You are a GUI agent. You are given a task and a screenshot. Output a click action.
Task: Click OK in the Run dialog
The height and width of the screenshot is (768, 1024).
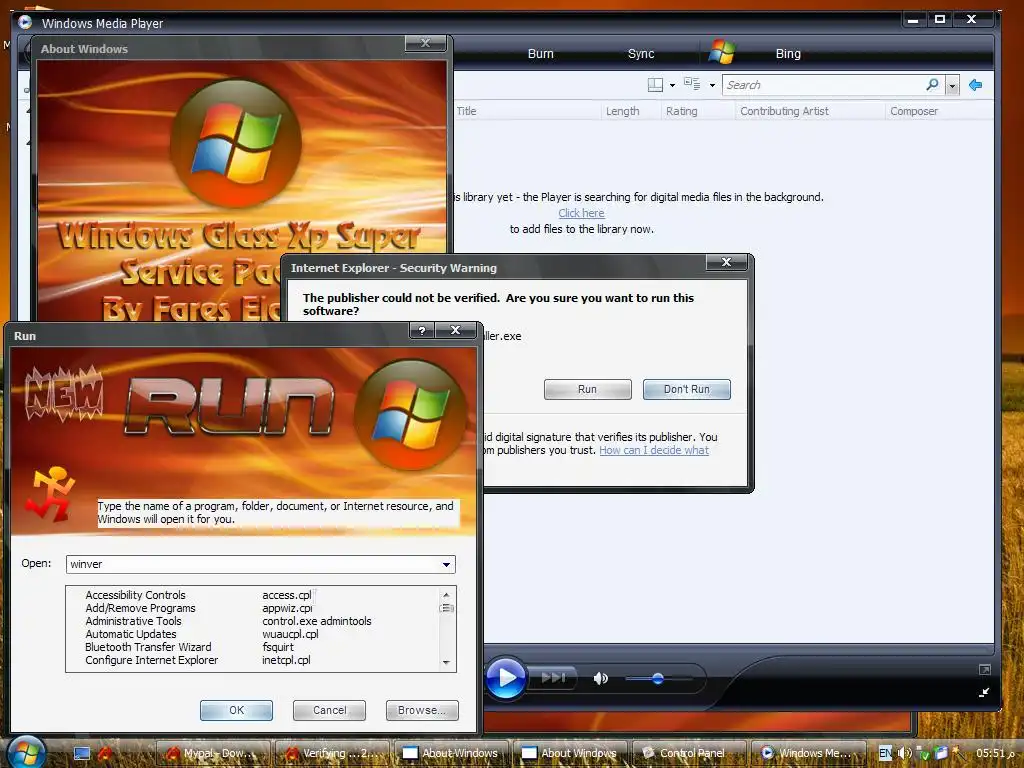pyautogui.click(x=236, y=711)
